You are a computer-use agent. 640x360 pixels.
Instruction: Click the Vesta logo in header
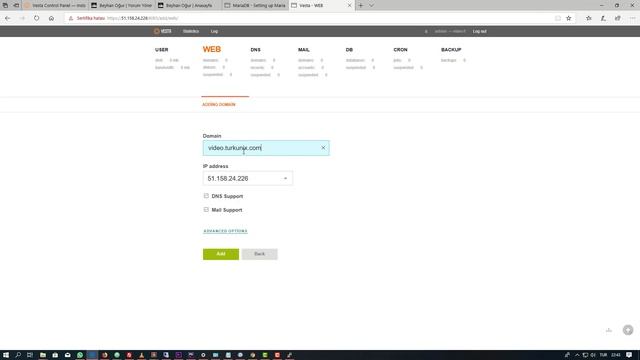point(162,31)
